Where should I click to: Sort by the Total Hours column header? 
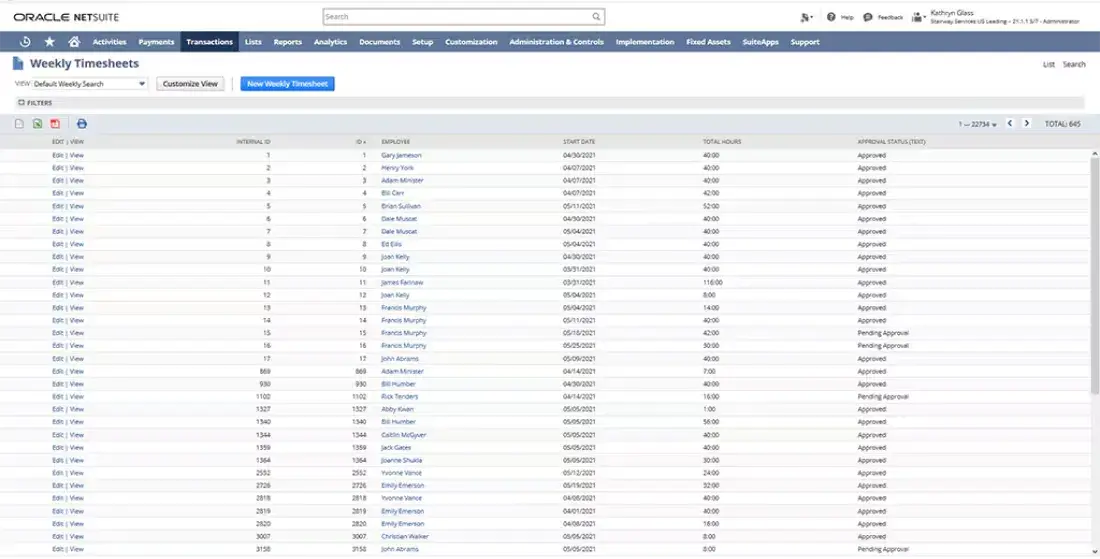[x=722, y=142]
